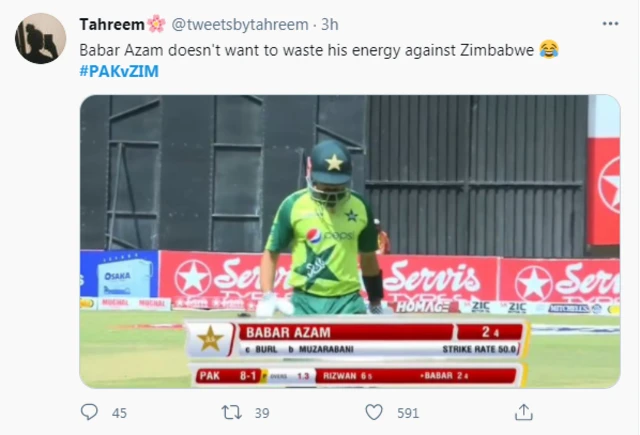This screenshot has height=435, width=640.
Task: Visit the @tweetsbytahreem handle link
Action: 240,24
